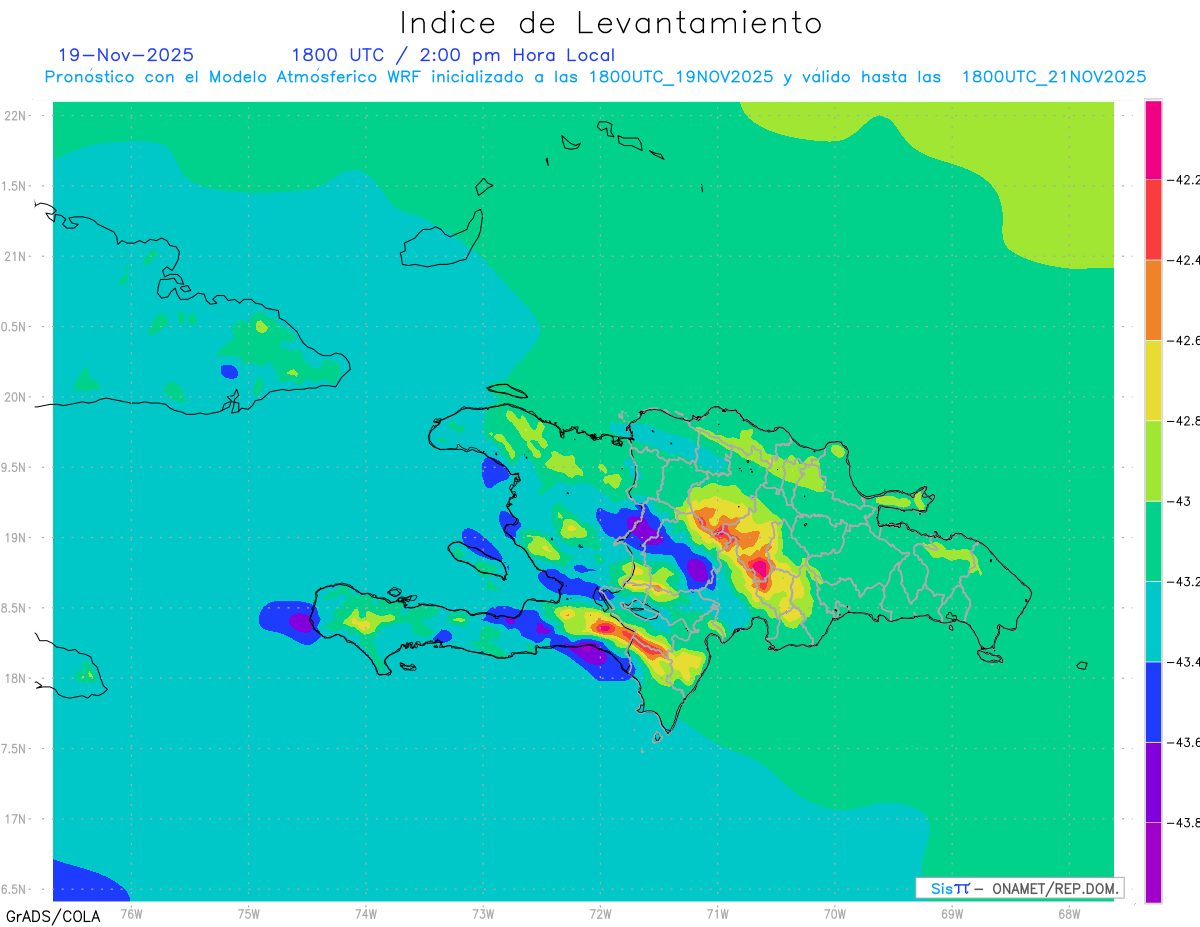Image resolution: width=1200 pixels, height=927 pixels.
Task: Click the title "Indice de Levantamiento"
Action: coord(611,22)
